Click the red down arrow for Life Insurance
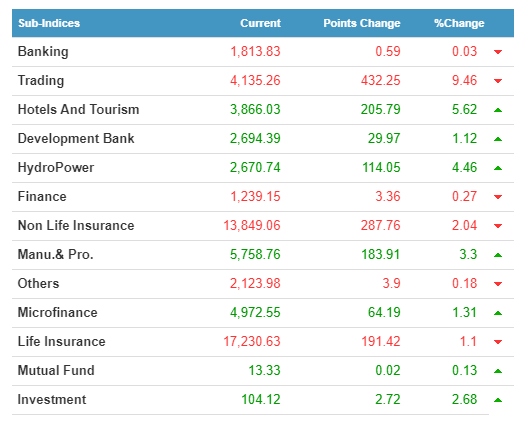Image resolution: width=529 pixels, height=421 pixels. [x=498, y=342]
